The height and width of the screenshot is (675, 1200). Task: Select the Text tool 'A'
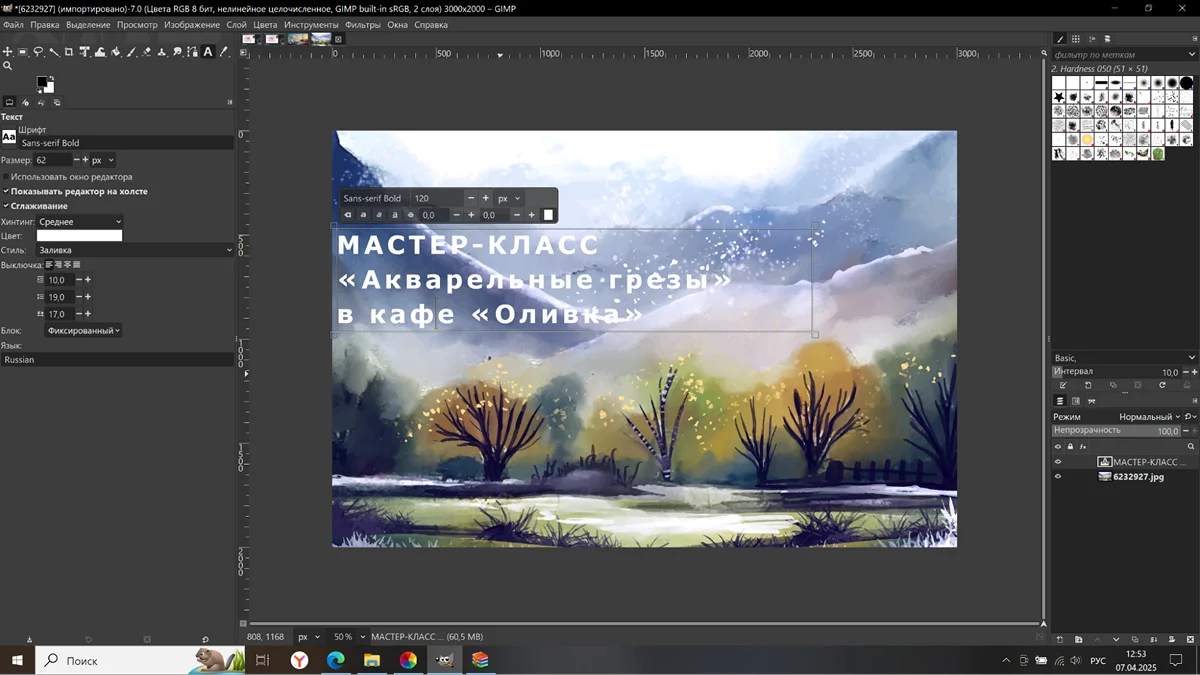pos(208,52)
